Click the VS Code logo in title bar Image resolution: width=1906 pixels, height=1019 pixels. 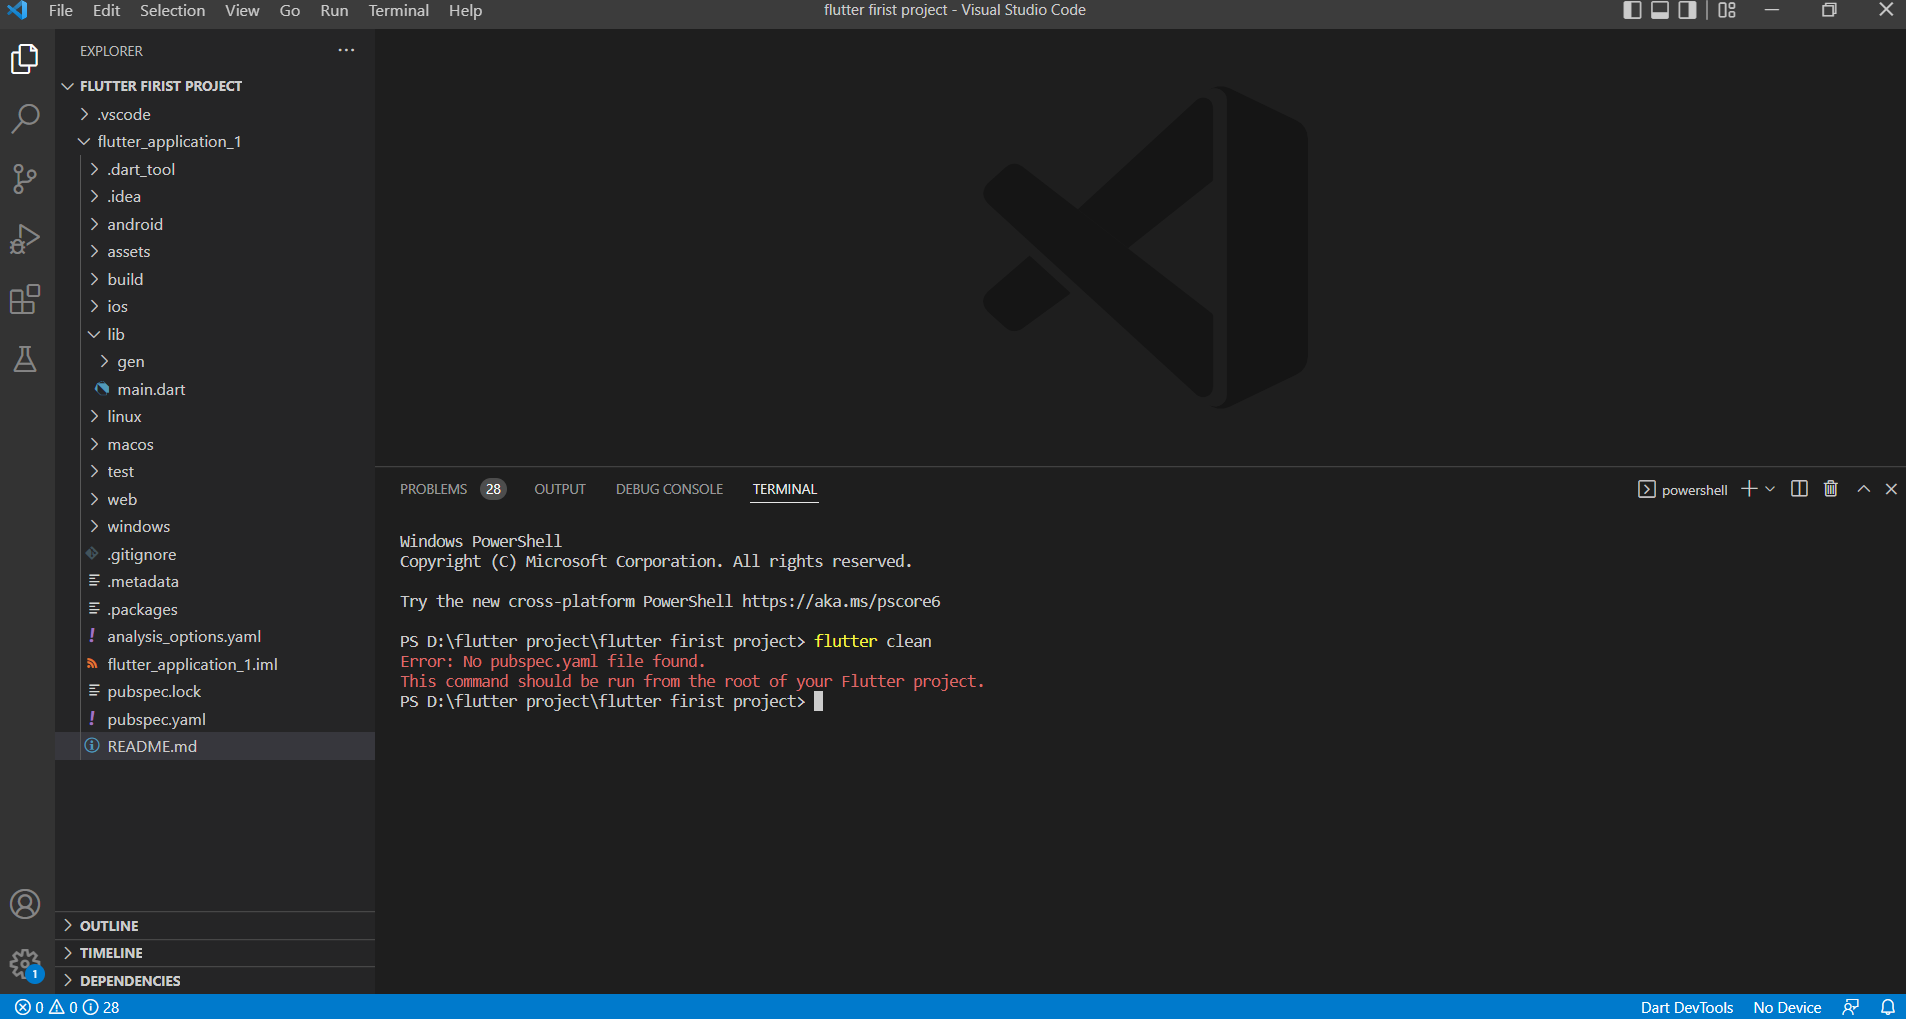(x=18, y=10)
